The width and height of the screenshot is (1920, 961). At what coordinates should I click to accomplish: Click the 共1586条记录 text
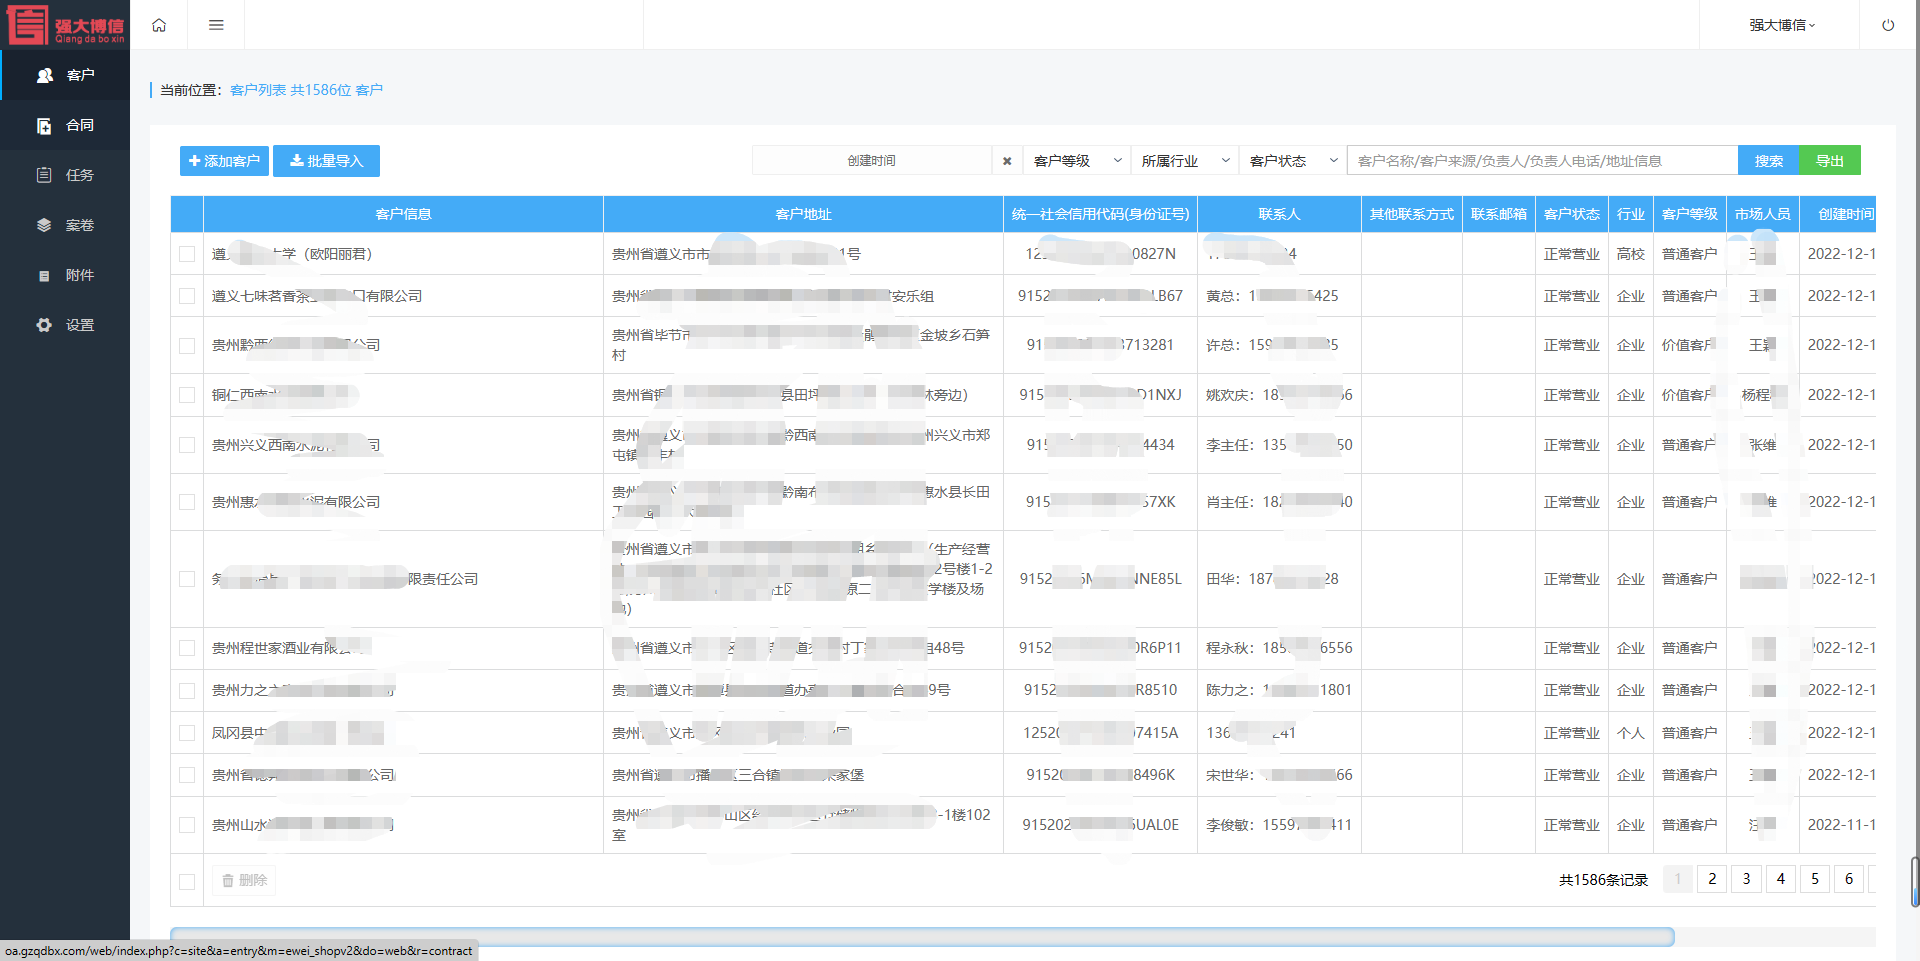[x=1603, y=880]
